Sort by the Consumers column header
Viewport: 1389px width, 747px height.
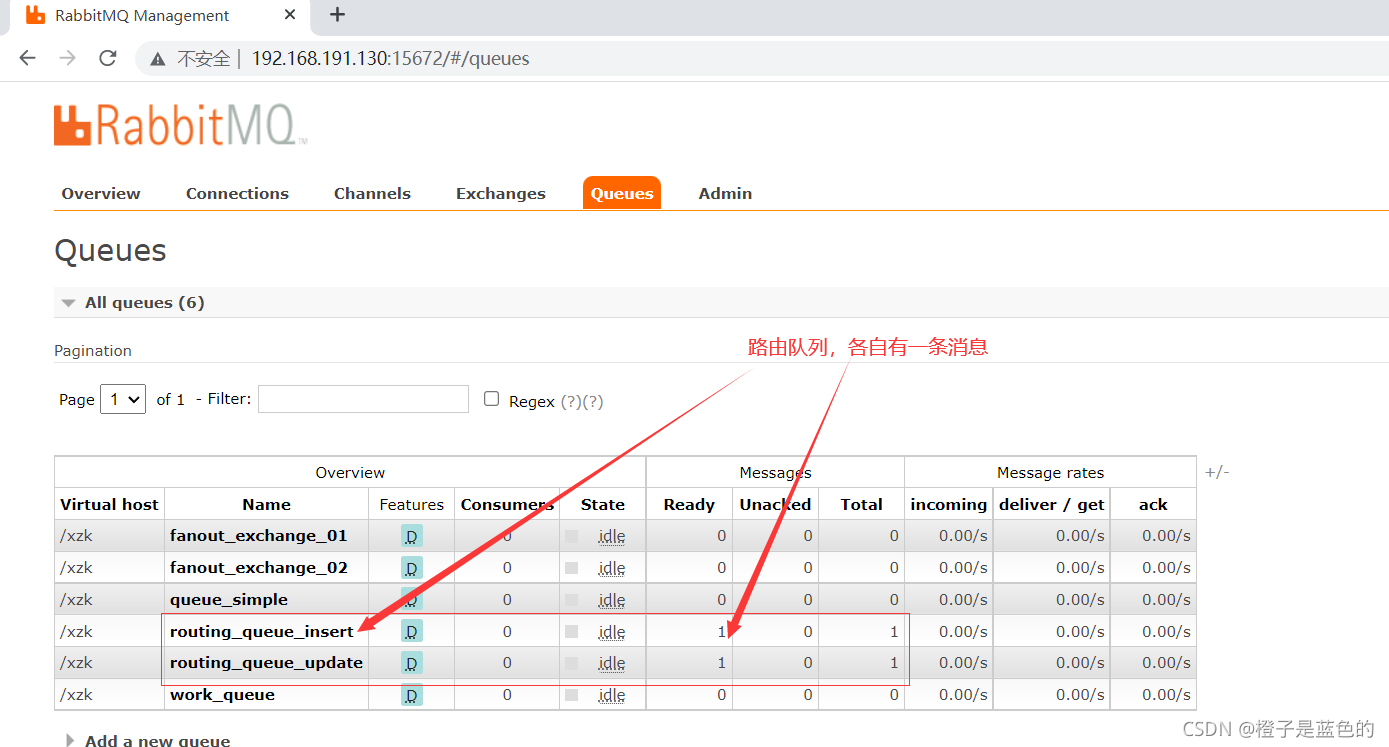pyautogui.click(x=507, y=505)
